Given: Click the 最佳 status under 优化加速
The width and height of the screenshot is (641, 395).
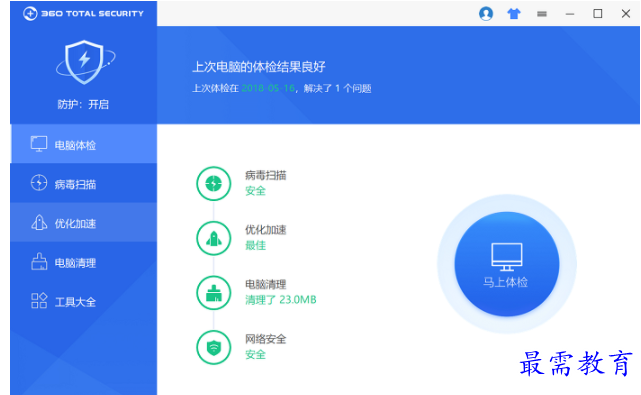Looking at the screenshot, I should coord(255,245).
